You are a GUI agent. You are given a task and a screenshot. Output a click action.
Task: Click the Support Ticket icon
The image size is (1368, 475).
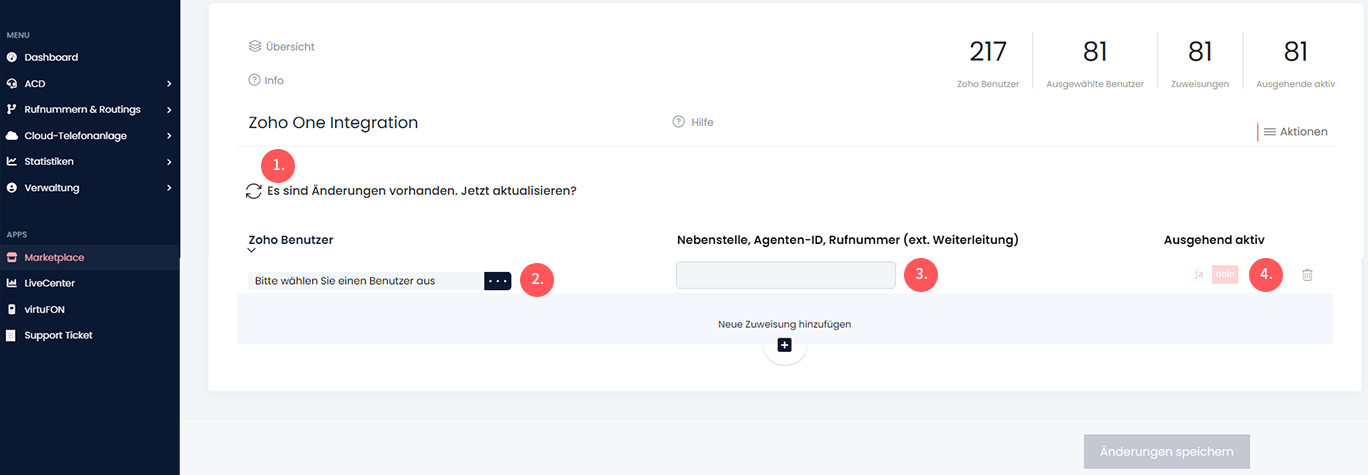click(x=12, y=335)
